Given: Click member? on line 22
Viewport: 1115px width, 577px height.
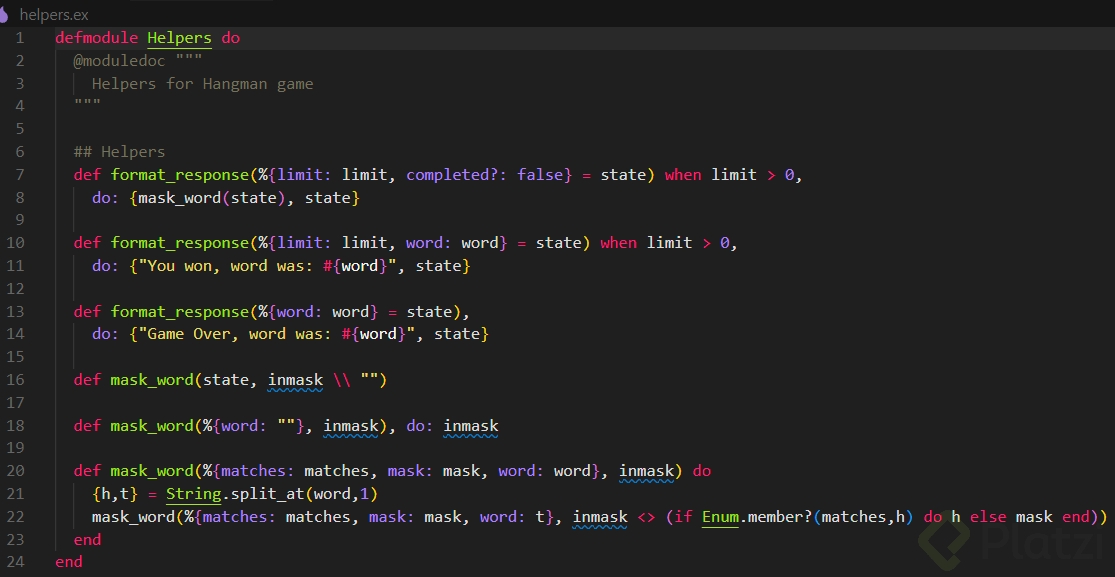Looking at the screenshot, I should coord(779,517).
